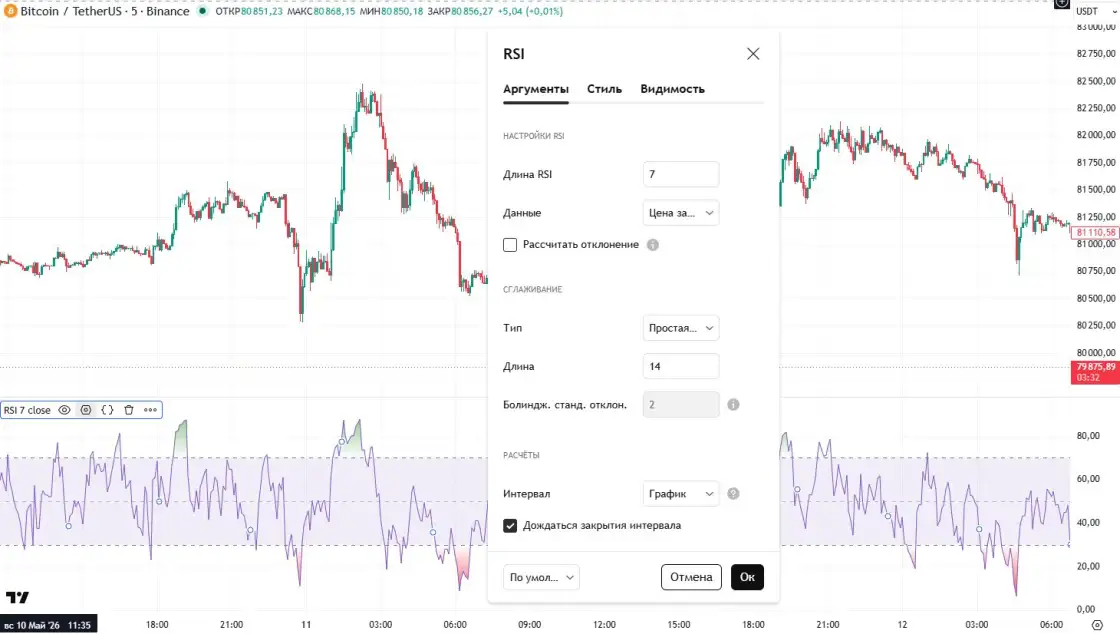Click info icon beside Болиндж. станд. отклон.

[733, 405]
